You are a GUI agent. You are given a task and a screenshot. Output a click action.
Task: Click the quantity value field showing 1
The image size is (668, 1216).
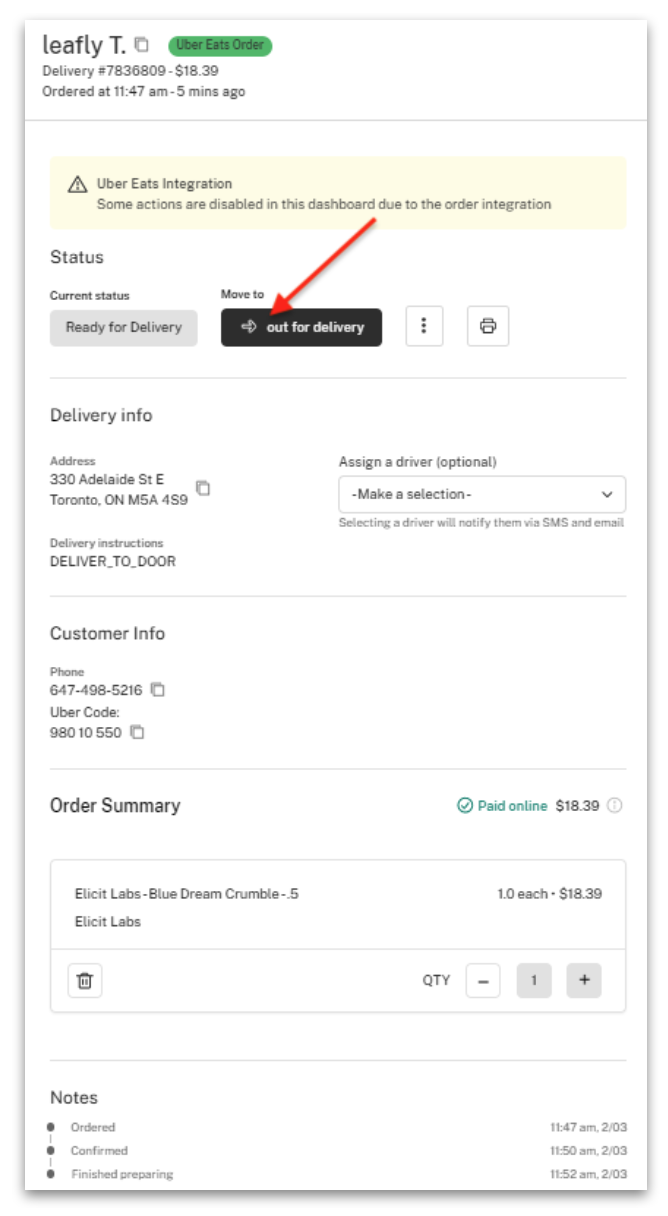(534, 980)
